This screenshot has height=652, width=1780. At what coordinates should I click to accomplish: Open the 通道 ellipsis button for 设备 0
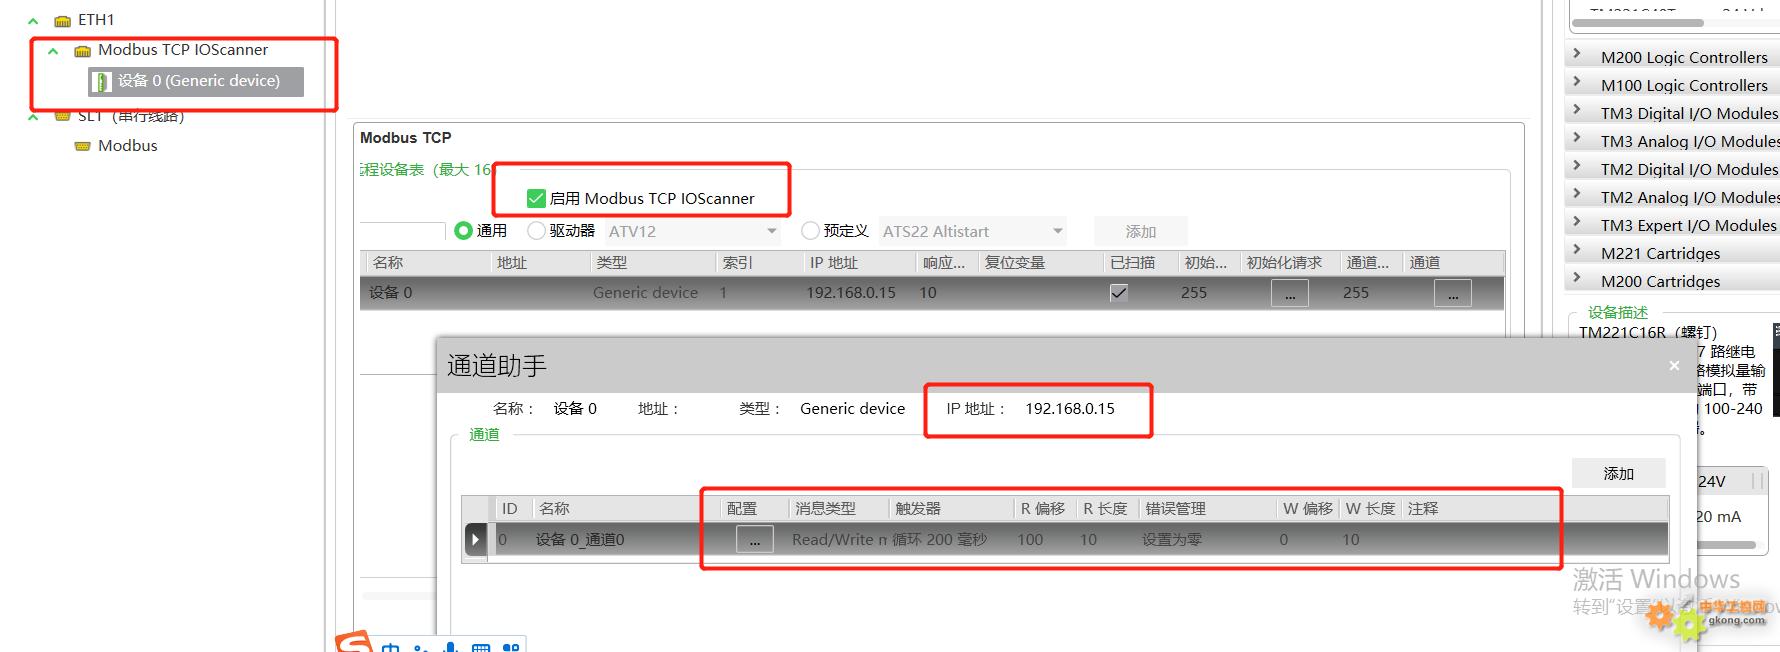click(1453, 294)
